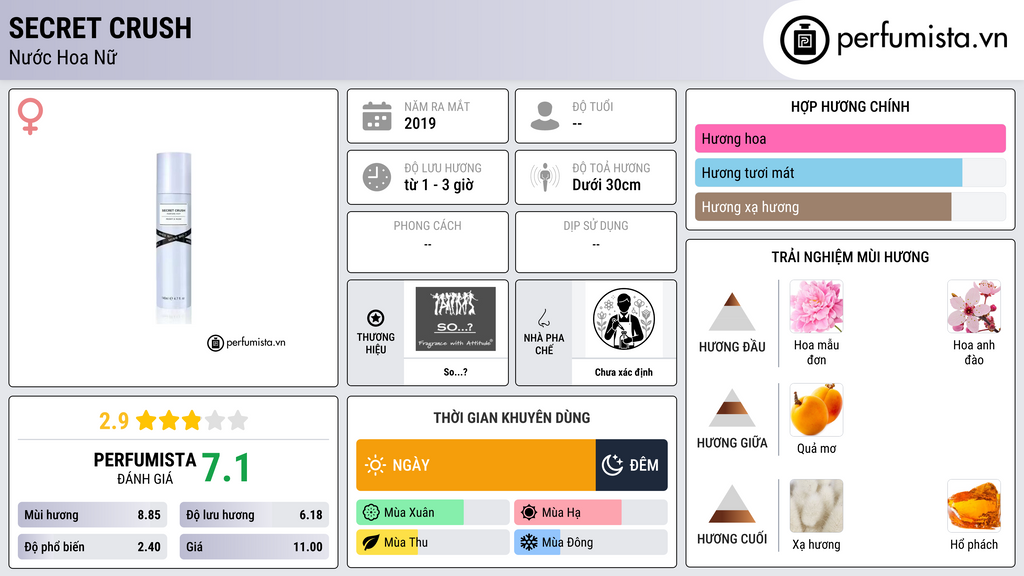Viewport: 1024px width, 576px height.
Task: Click the pink female gender symbol
Action: [x=30, y=116]
